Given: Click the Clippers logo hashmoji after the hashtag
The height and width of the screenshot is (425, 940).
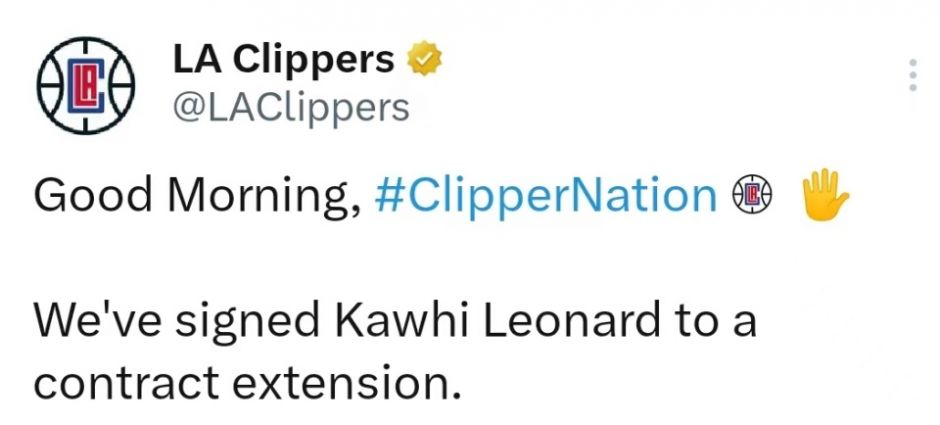Looking at the screenshot, I should [x=752, y=195].
